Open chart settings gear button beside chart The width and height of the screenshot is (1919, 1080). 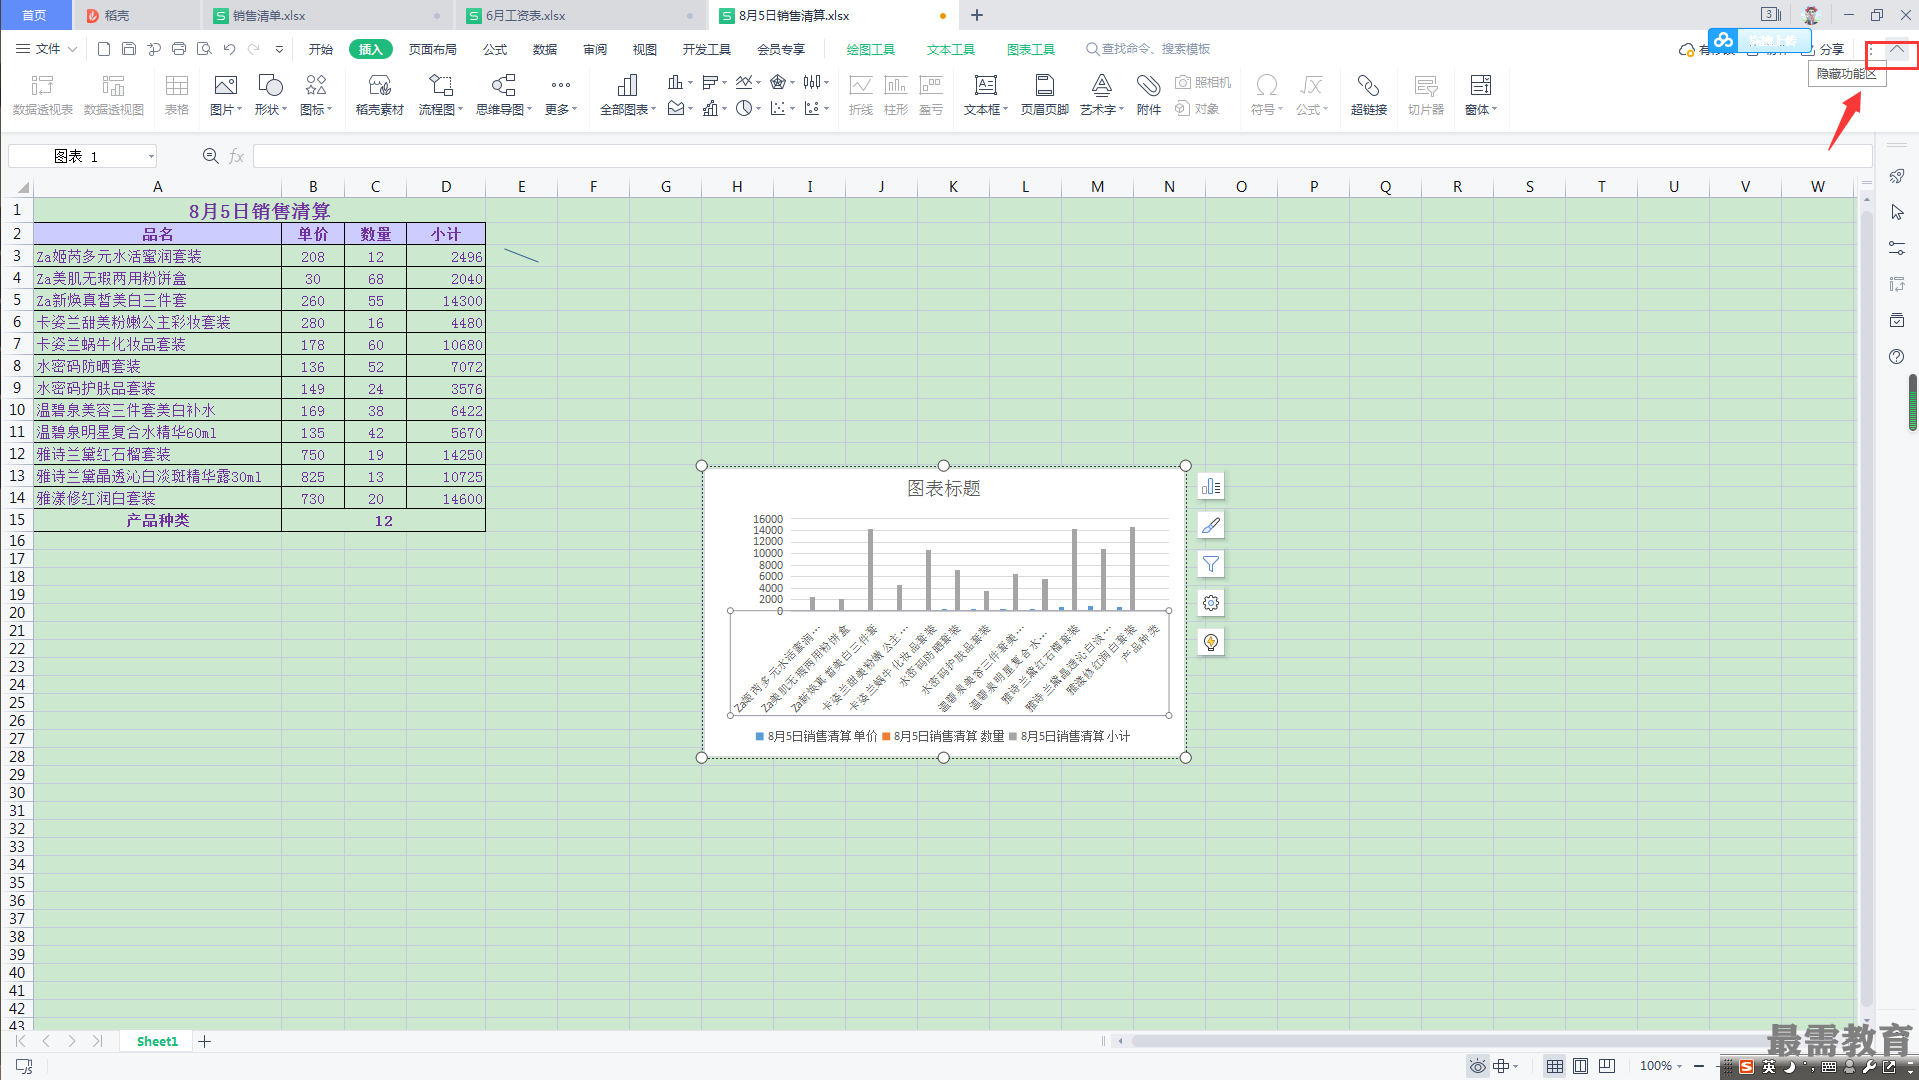pyautogui.click(x=1210, y=603)
